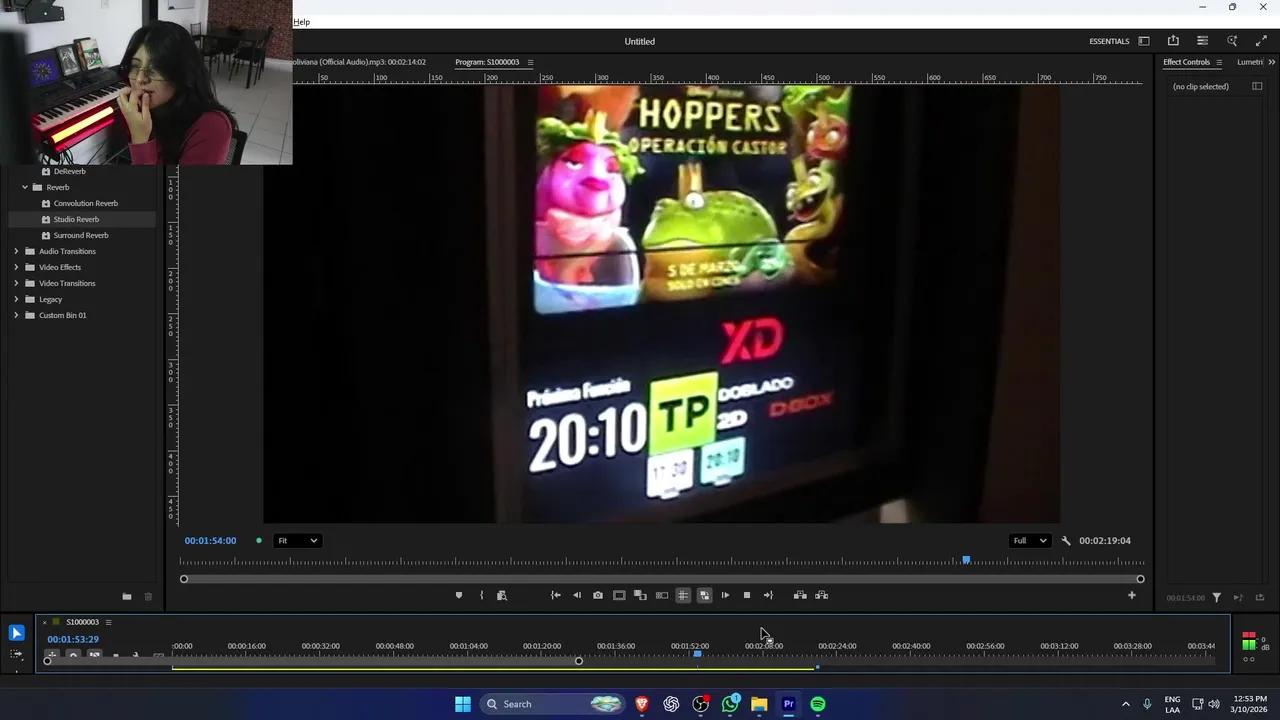Go to In point button
This screenshot has height=720, width=1280.
click(556, 595)
